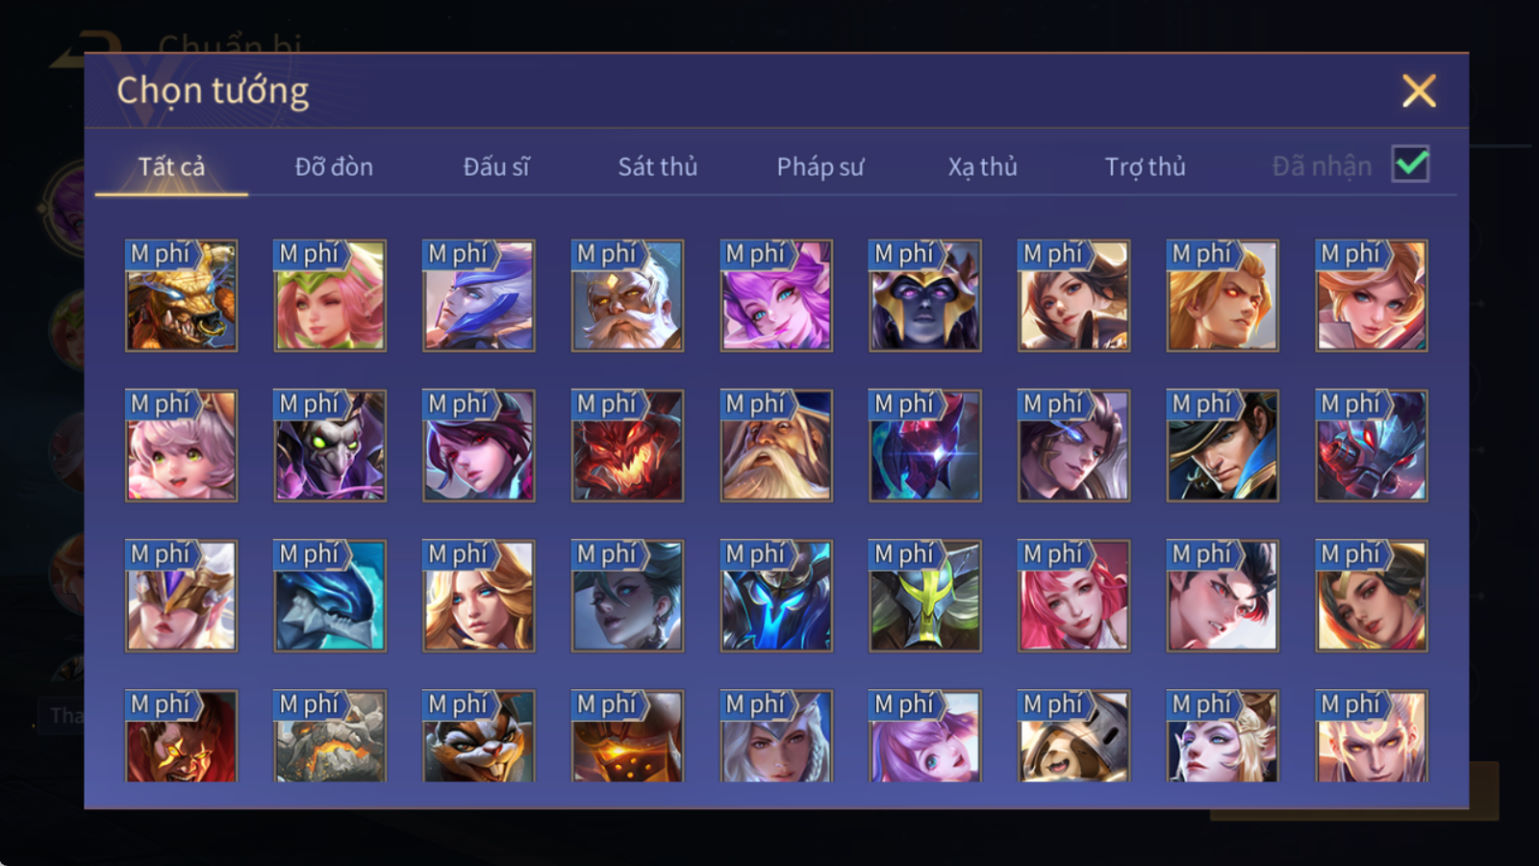The width and height of the screenshot is (1539, 866).
Task: Switch to the Đỡ đòn tab
Action: tap(334, 166)
